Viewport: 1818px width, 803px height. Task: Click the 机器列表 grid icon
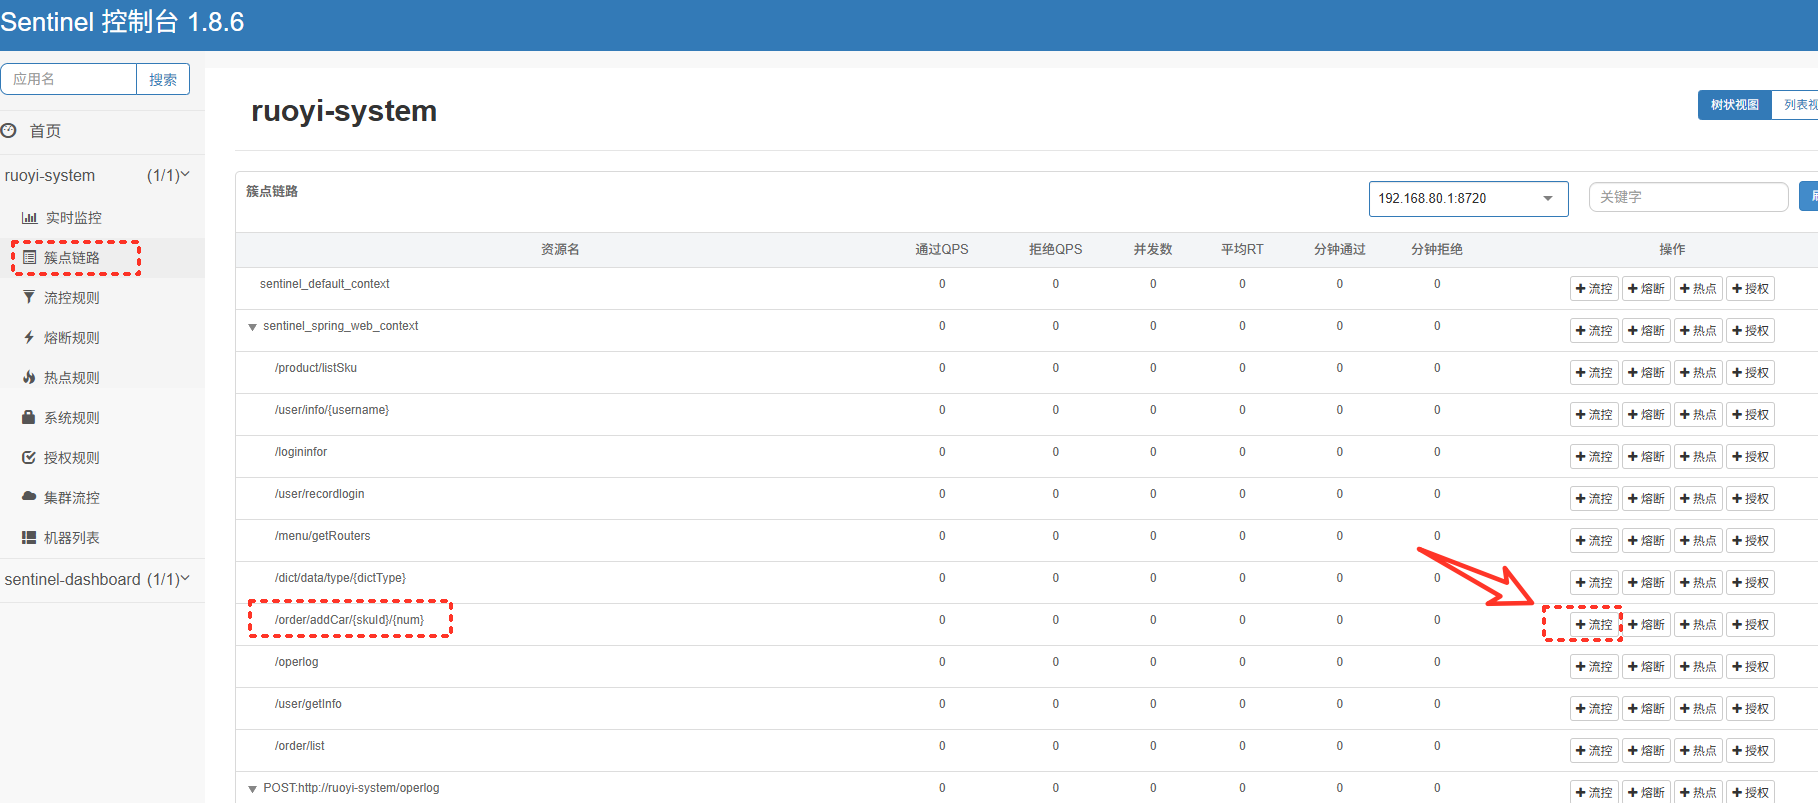29,538
